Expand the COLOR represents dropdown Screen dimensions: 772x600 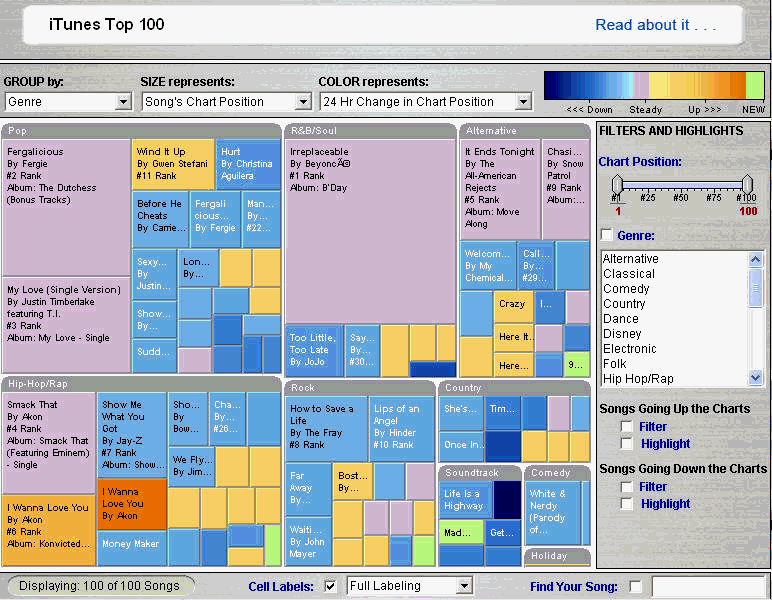425,101
